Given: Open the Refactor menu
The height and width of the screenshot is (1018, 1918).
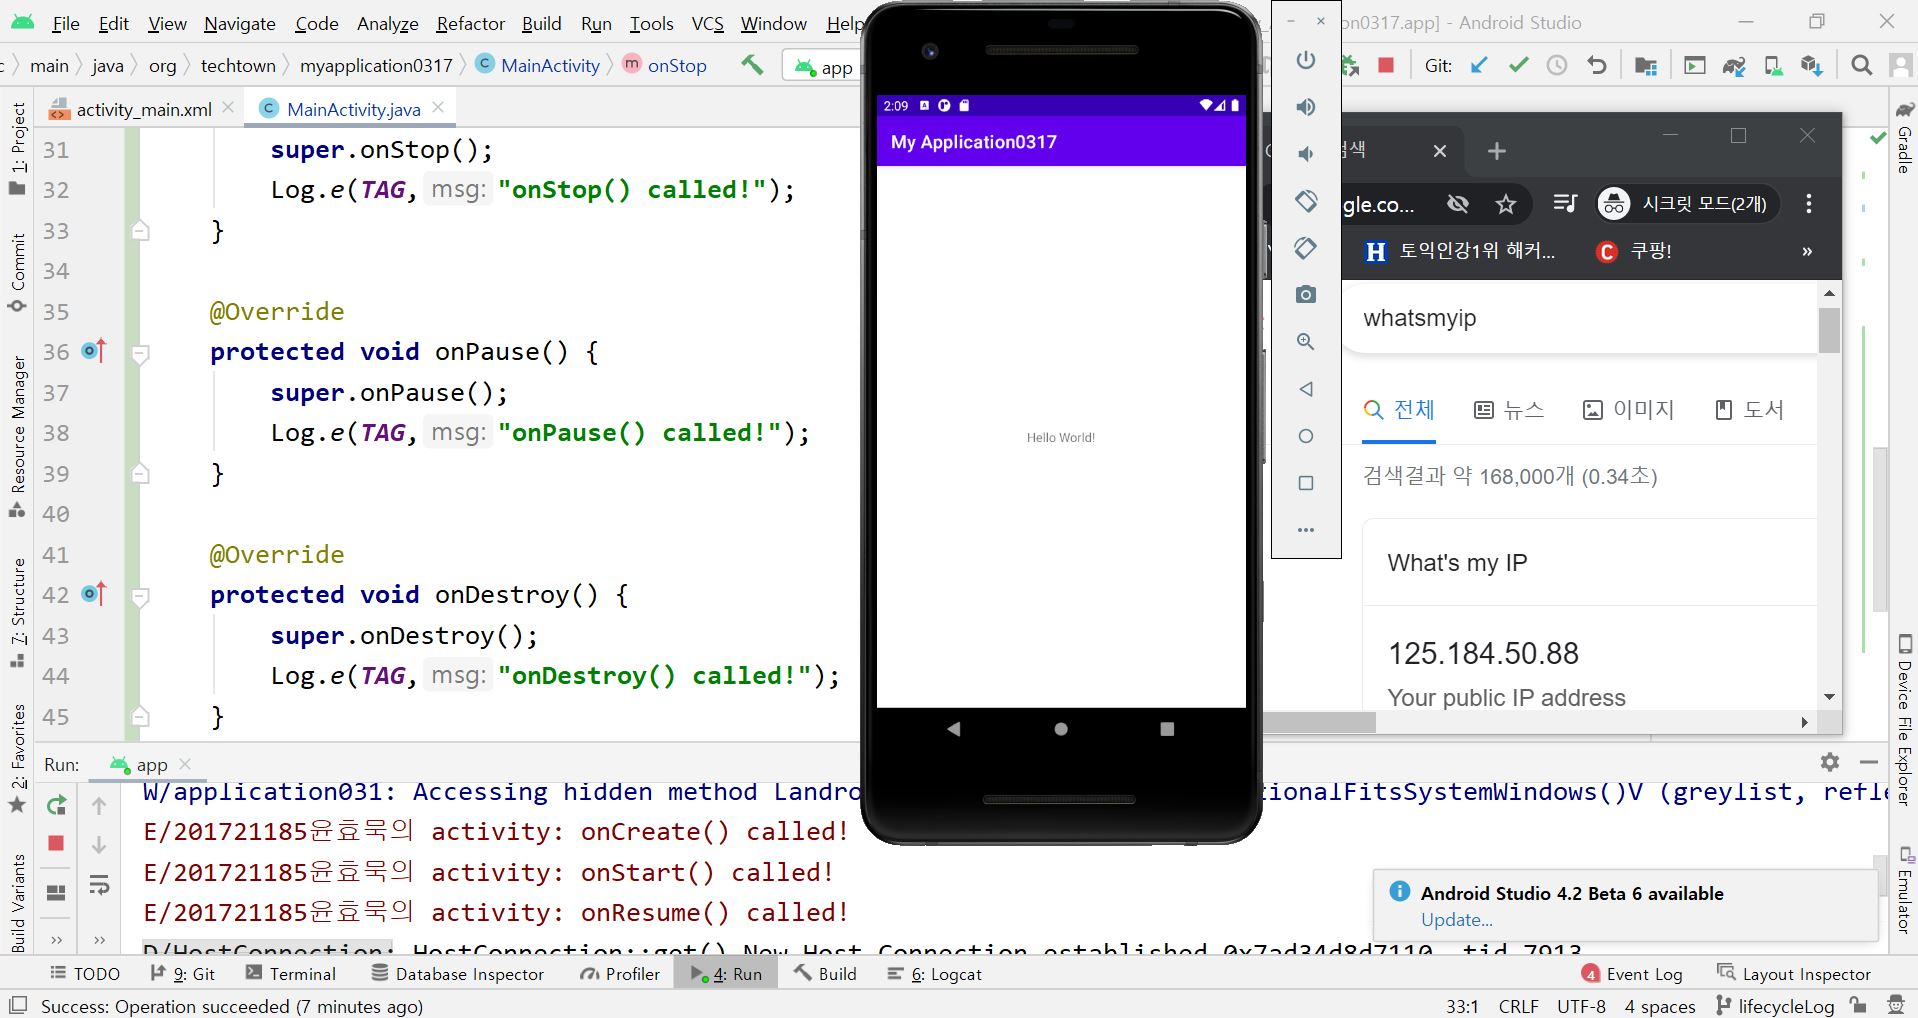Looking at the screenshot, I should coord(470,23).
